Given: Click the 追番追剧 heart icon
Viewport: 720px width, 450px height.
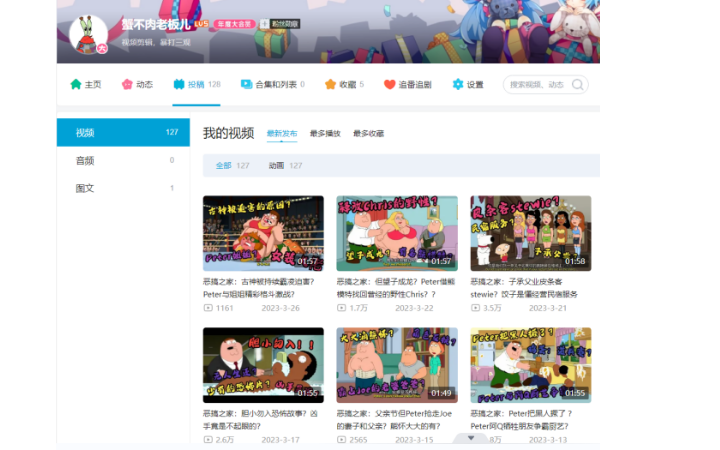Looking at the screenshot, I should point(389,84).
